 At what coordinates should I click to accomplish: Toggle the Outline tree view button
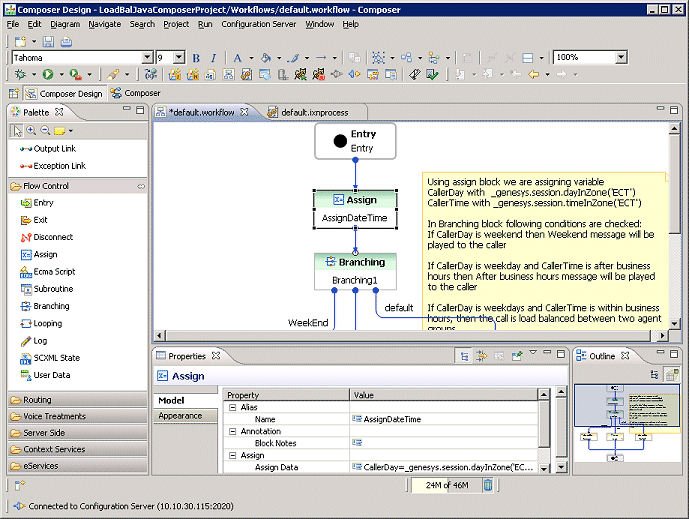[655, 374]
